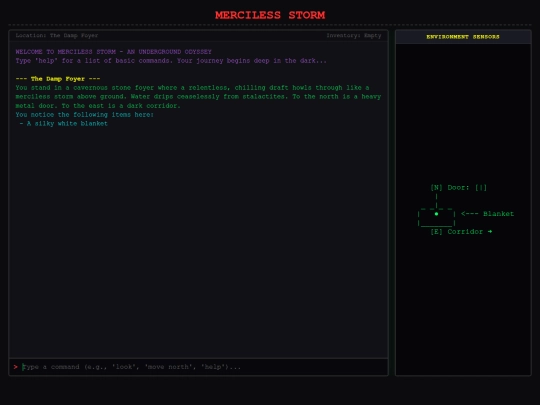This screenshot has width=540, height=405.
Task: Click the '--- The Damp Foyer ---' heading
Action: (x=58, y=79)
